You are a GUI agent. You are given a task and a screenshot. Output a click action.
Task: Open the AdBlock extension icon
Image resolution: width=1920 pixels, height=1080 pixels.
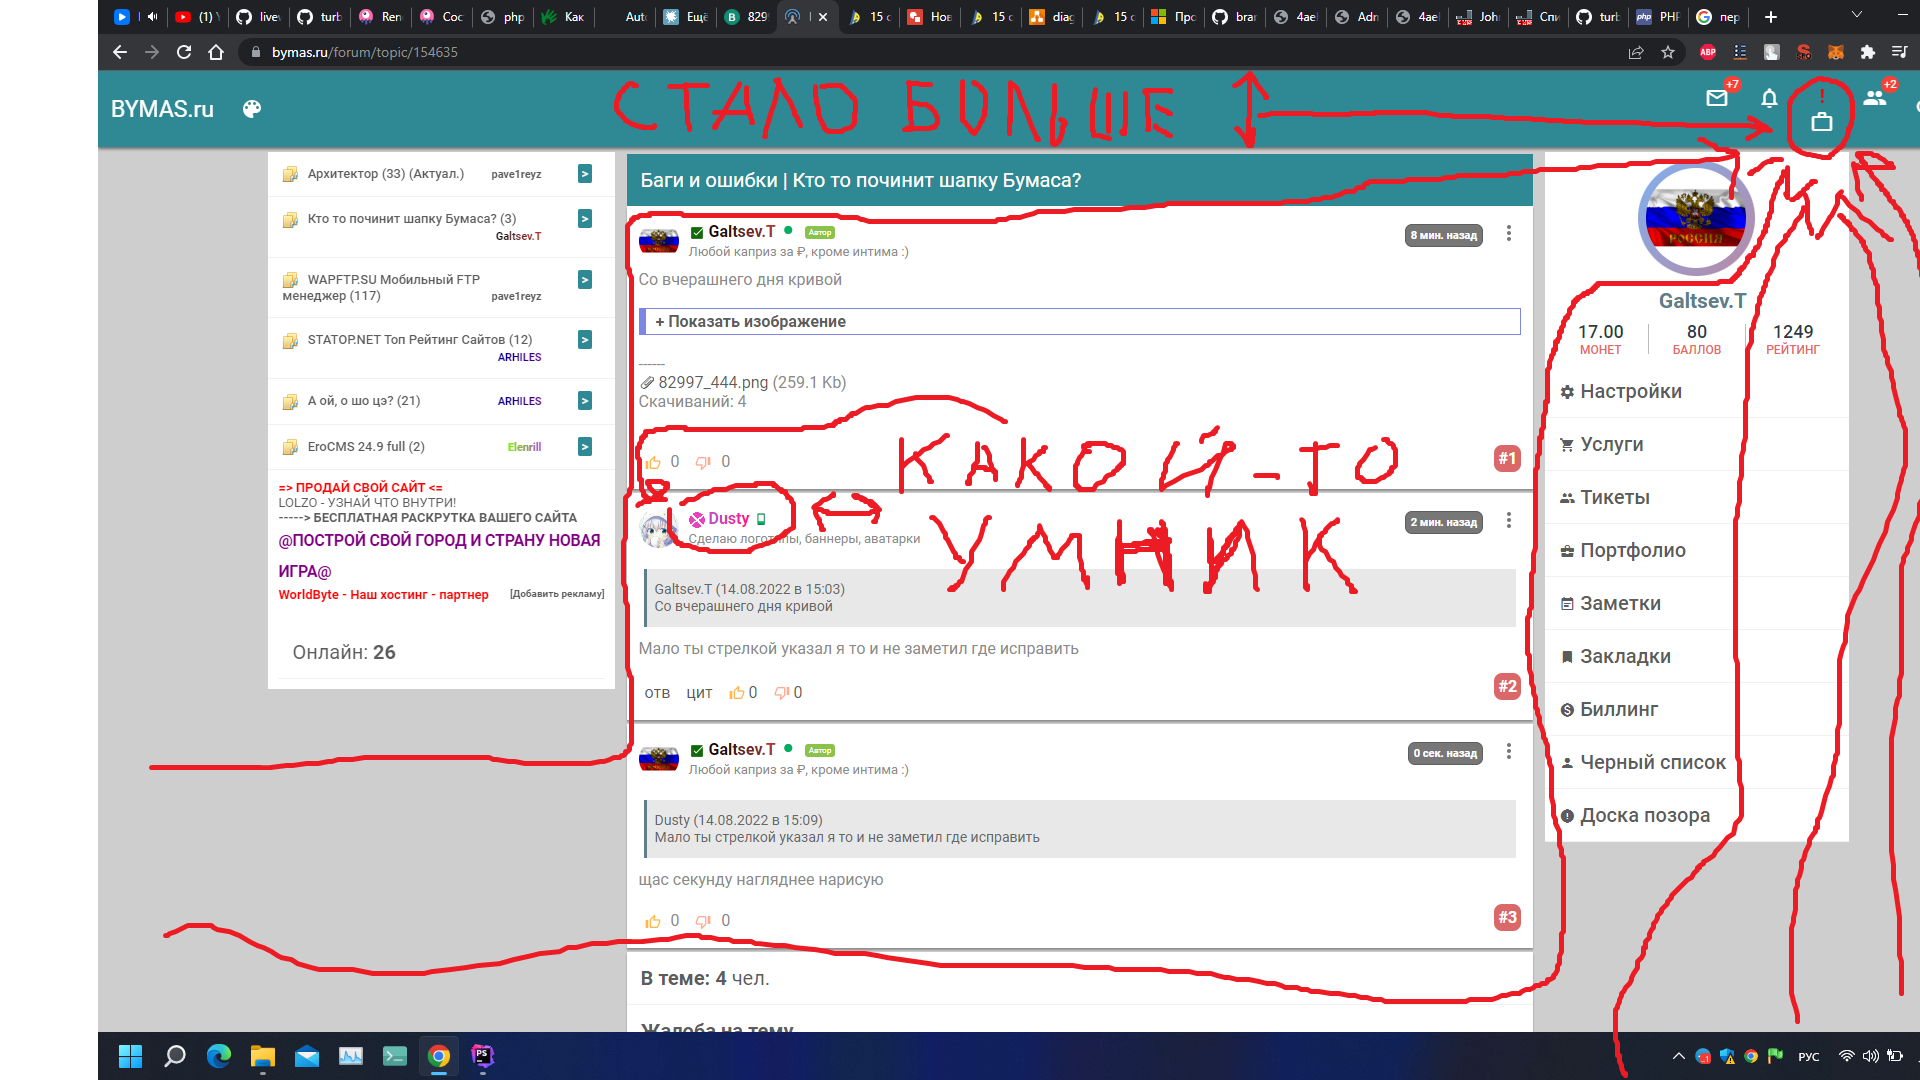pyautogui.click(x=1708, y=52)
